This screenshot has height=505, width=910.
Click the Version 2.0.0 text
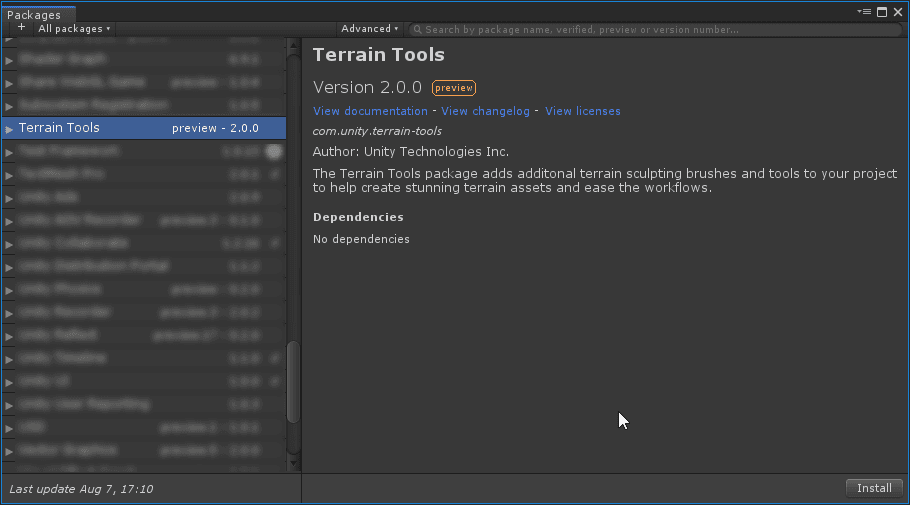pos(367,87)
